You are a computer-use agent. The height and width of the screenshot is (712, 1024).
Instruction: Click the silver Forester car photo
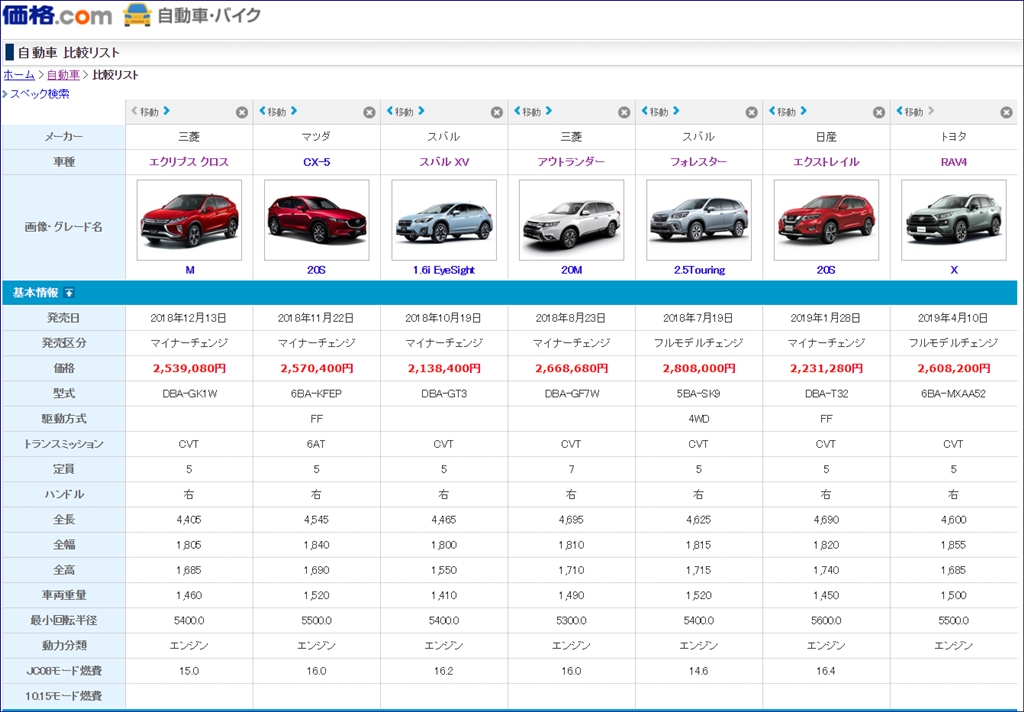(x=699, y=220)
